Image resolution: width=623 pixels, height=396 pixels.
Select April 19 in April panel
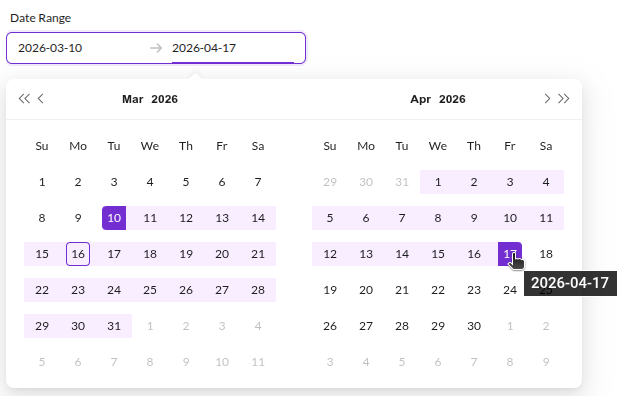pyautogui.click(x=330, y=290)
